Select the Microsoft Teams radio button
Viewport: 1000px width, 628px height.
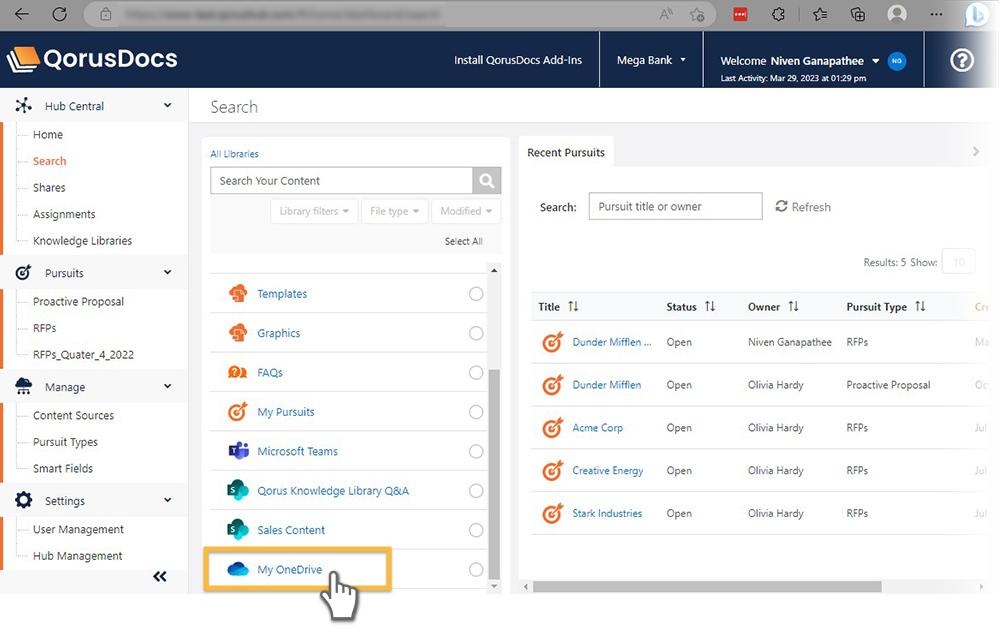coord(476,451)
